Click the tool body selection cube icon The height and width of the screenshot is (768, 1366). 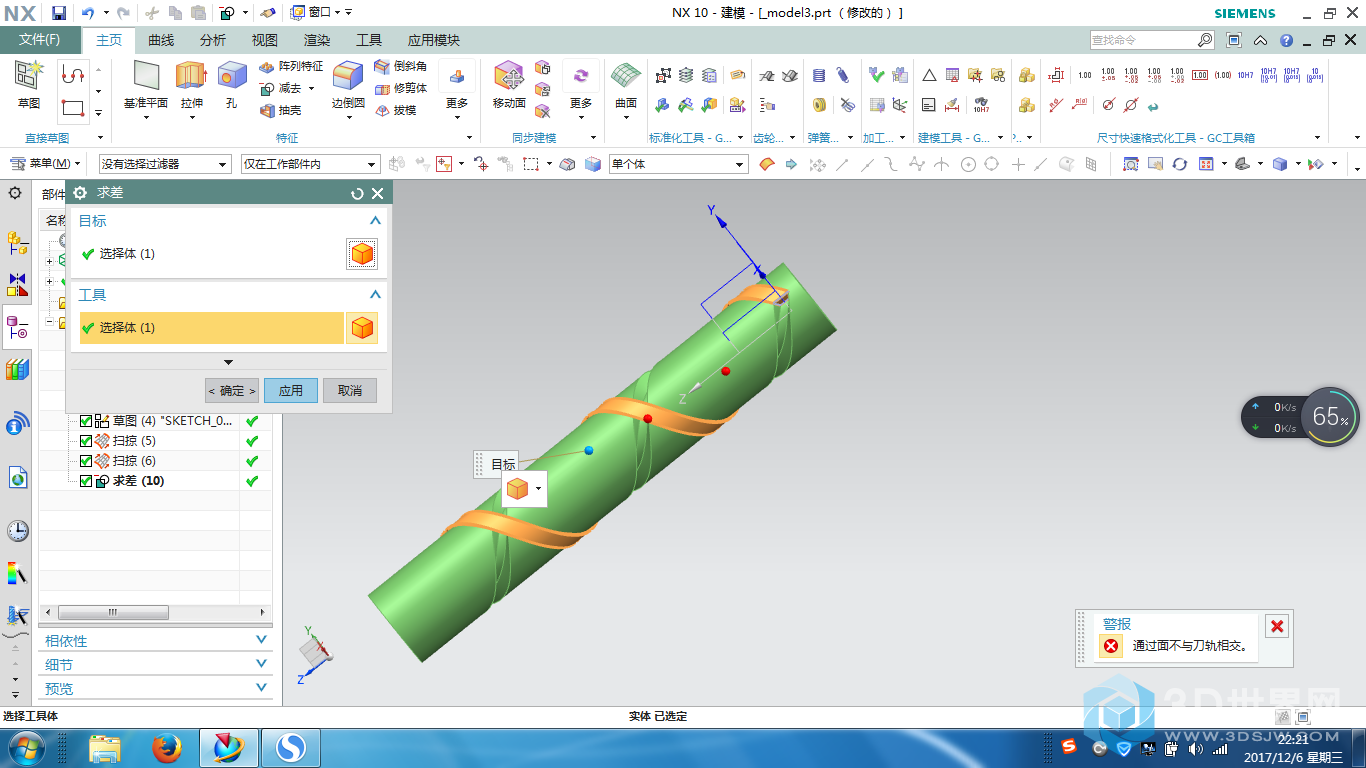tap(362, 328)
